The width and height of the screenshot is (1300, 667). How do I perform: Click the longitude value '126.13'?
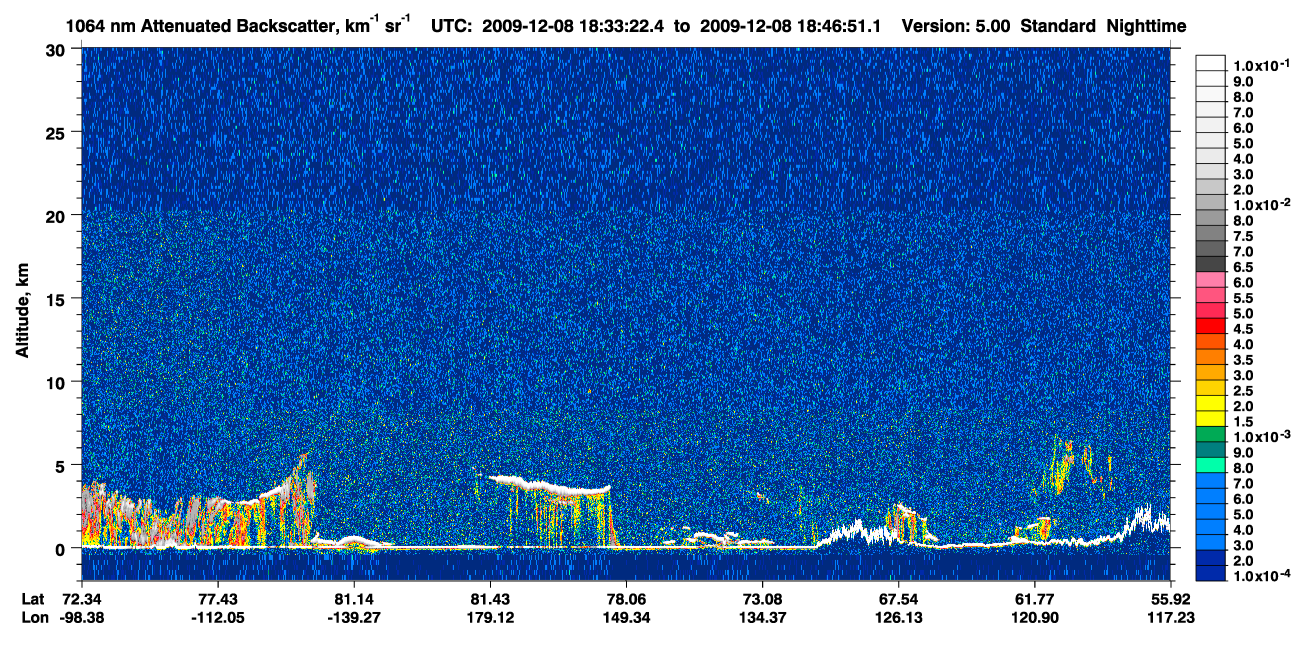click(x=898, y=617)
